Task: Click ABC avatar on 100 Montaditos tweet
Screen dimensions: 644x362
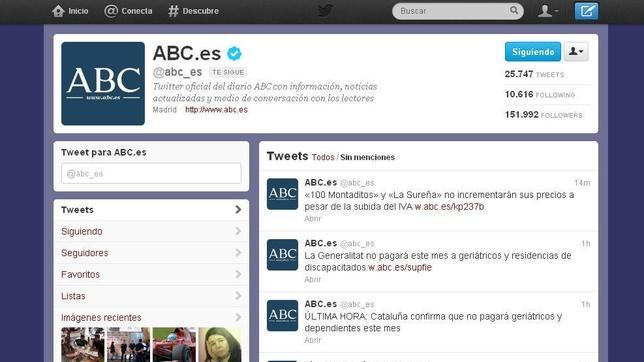Action: coord(282,194)
